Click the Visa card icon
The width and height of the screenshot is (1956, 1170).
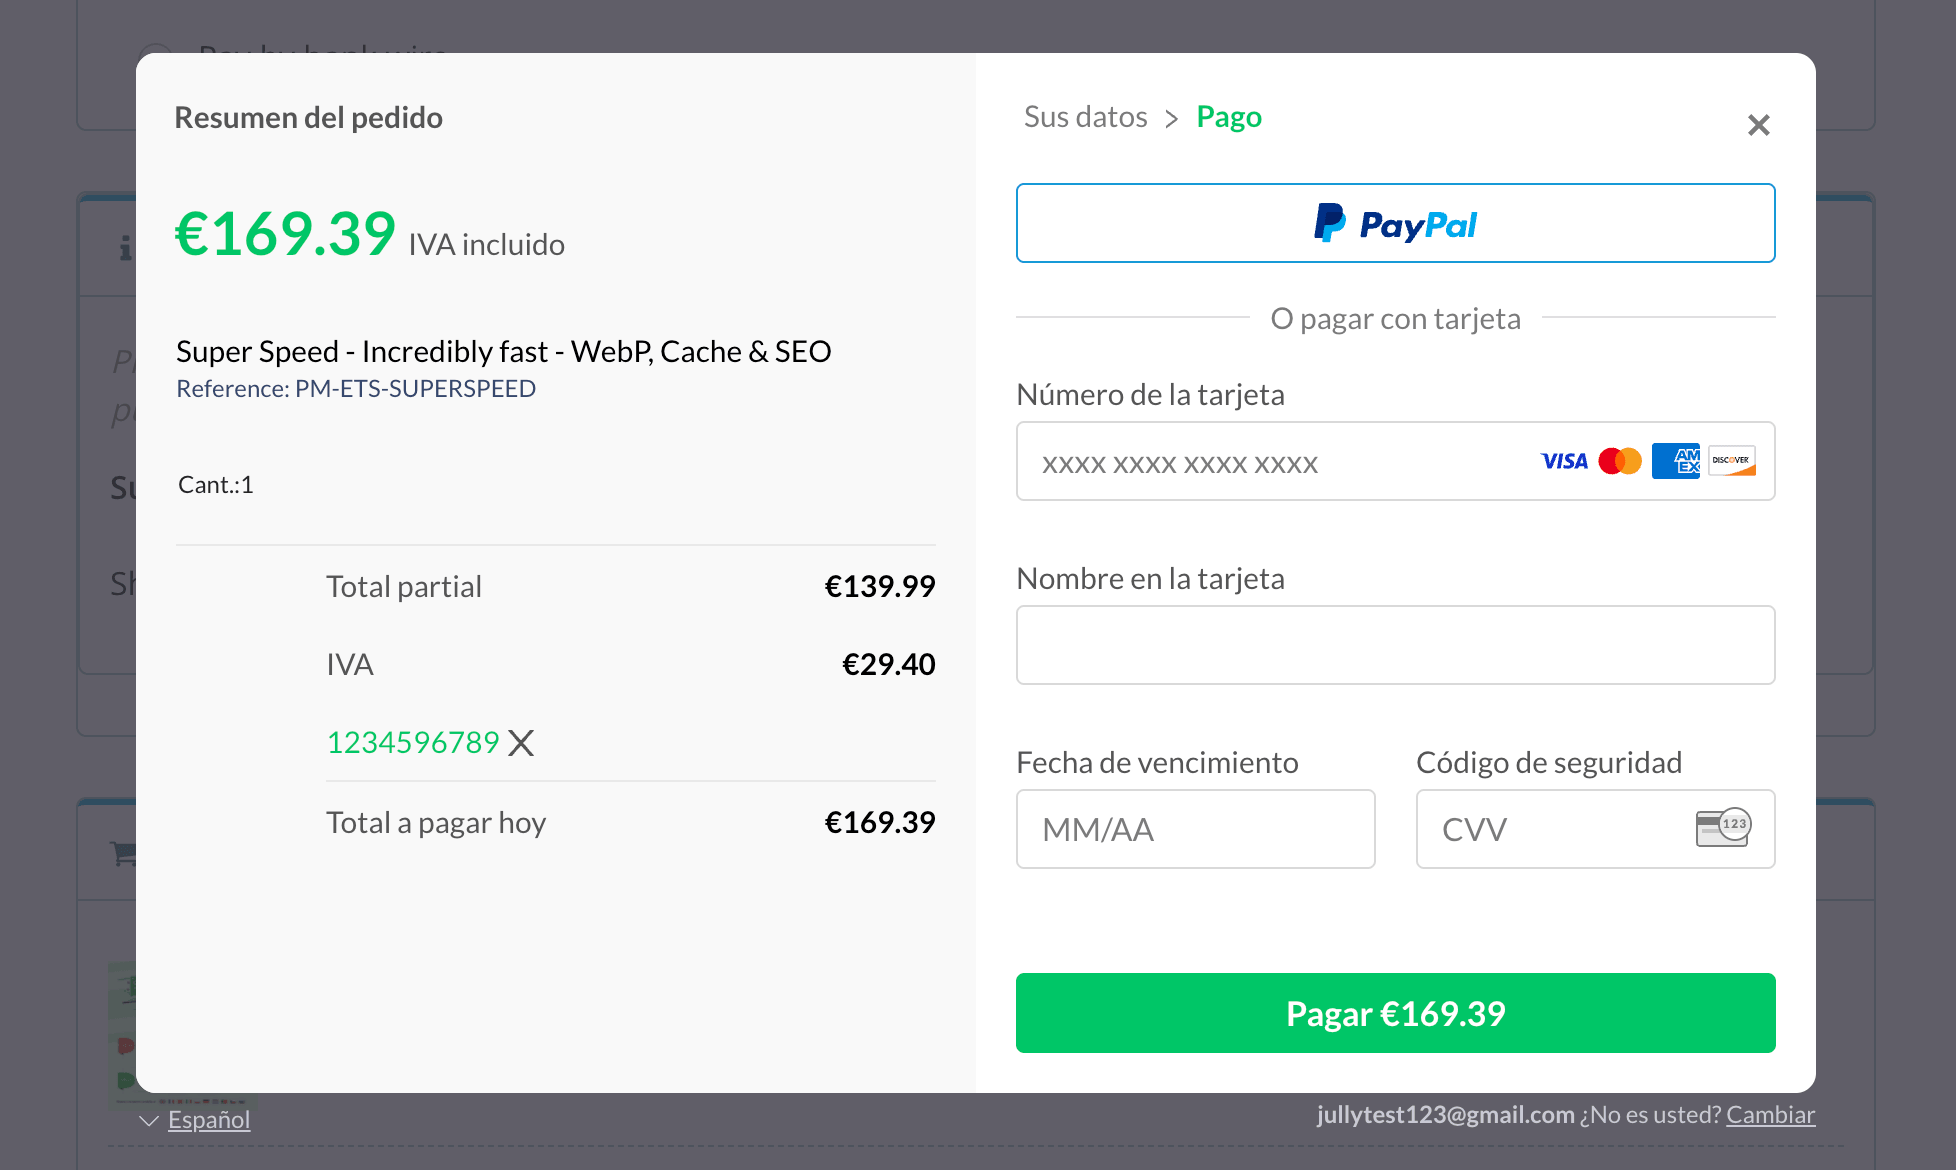click(1564, 461)
